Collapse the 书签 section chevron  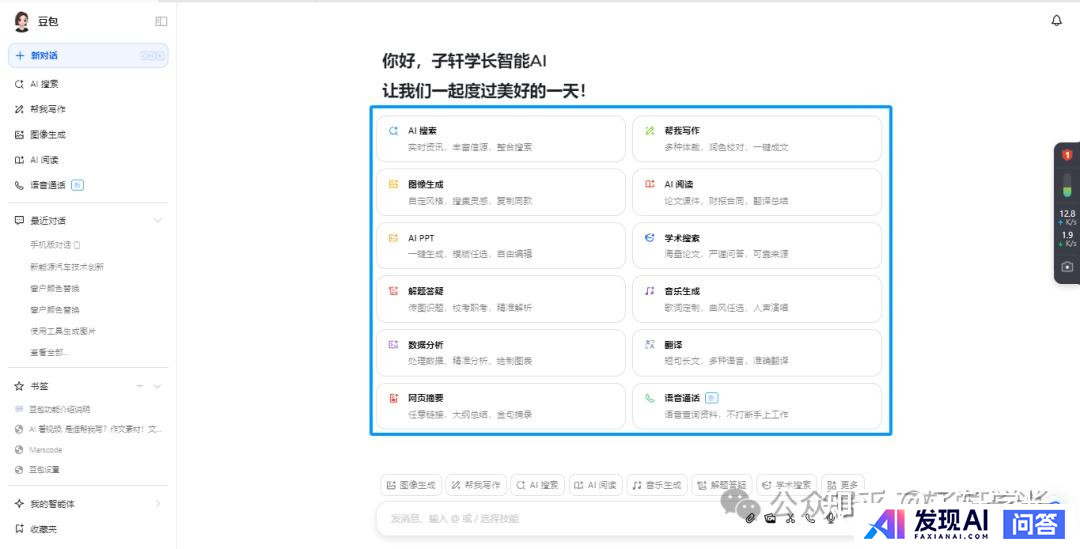pos(158,386)
